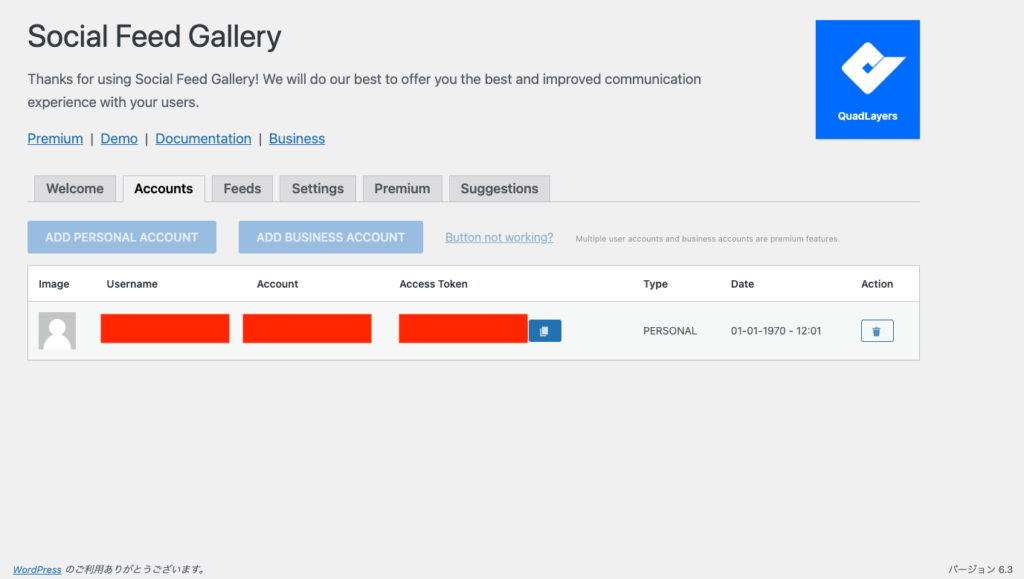The width and height of the screenshot is (1024, 579).
Task: Copy the access token using copy icon
Action: coord(544,331)
